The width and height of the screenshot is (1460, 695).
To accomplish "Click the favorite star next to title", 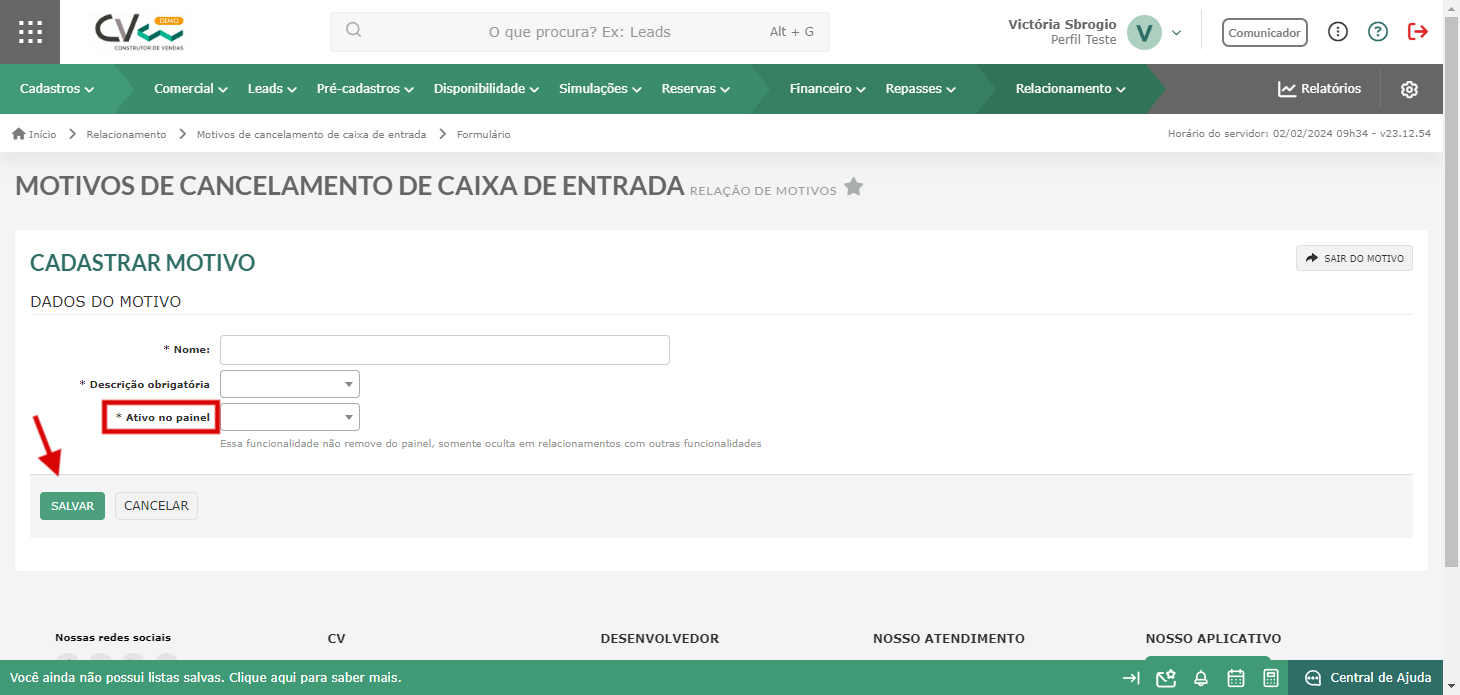I will (853, 186).
